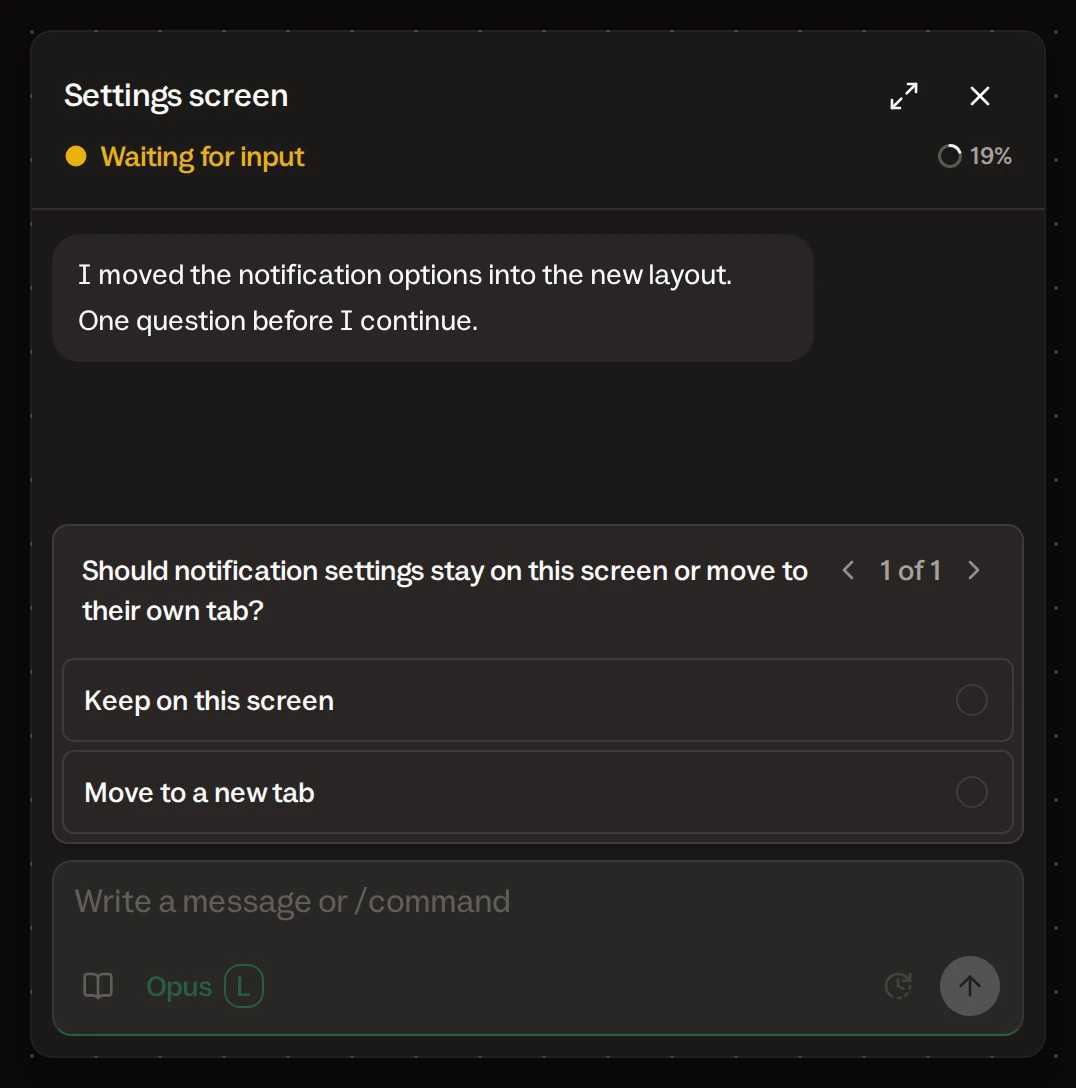This screenshot has width=1076, height=1088.
Task: Go to previous question with left chevron
Action: tap(848, 570)
